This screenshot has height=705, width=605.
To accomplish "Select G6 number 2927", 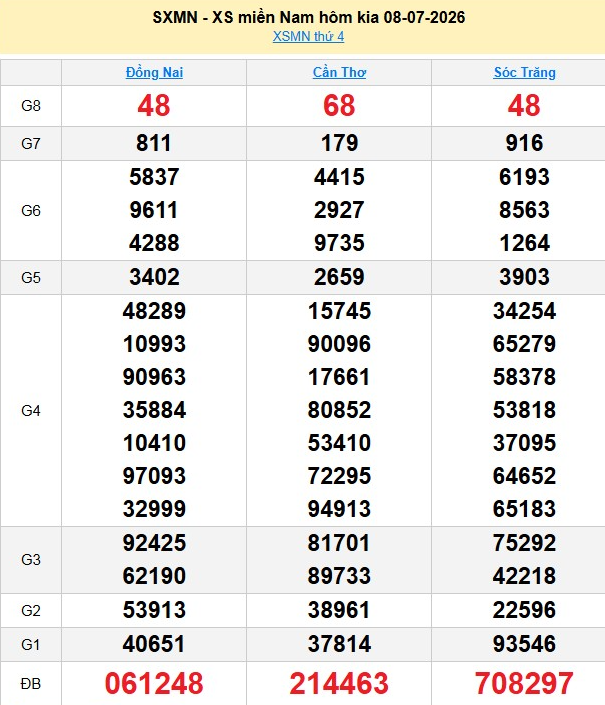I will [x=339, y=210].
